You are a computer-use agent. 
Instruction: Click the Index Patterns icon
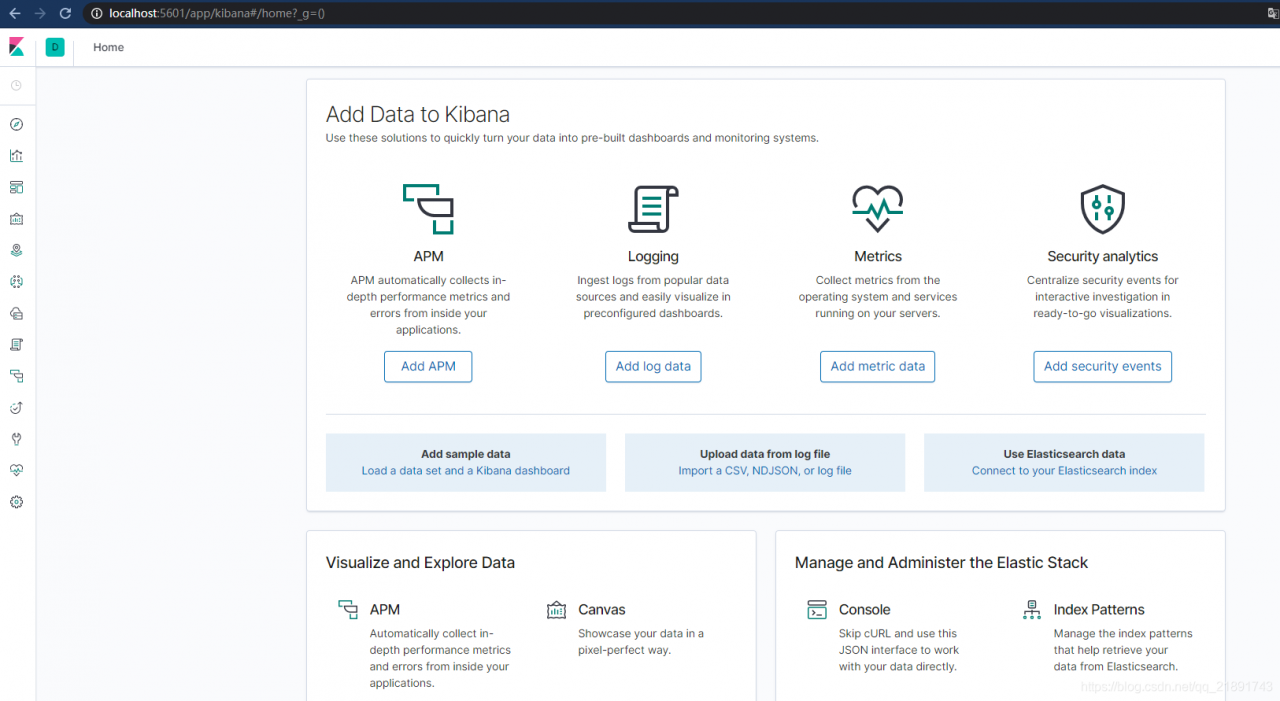click(x=1032, y=610)
